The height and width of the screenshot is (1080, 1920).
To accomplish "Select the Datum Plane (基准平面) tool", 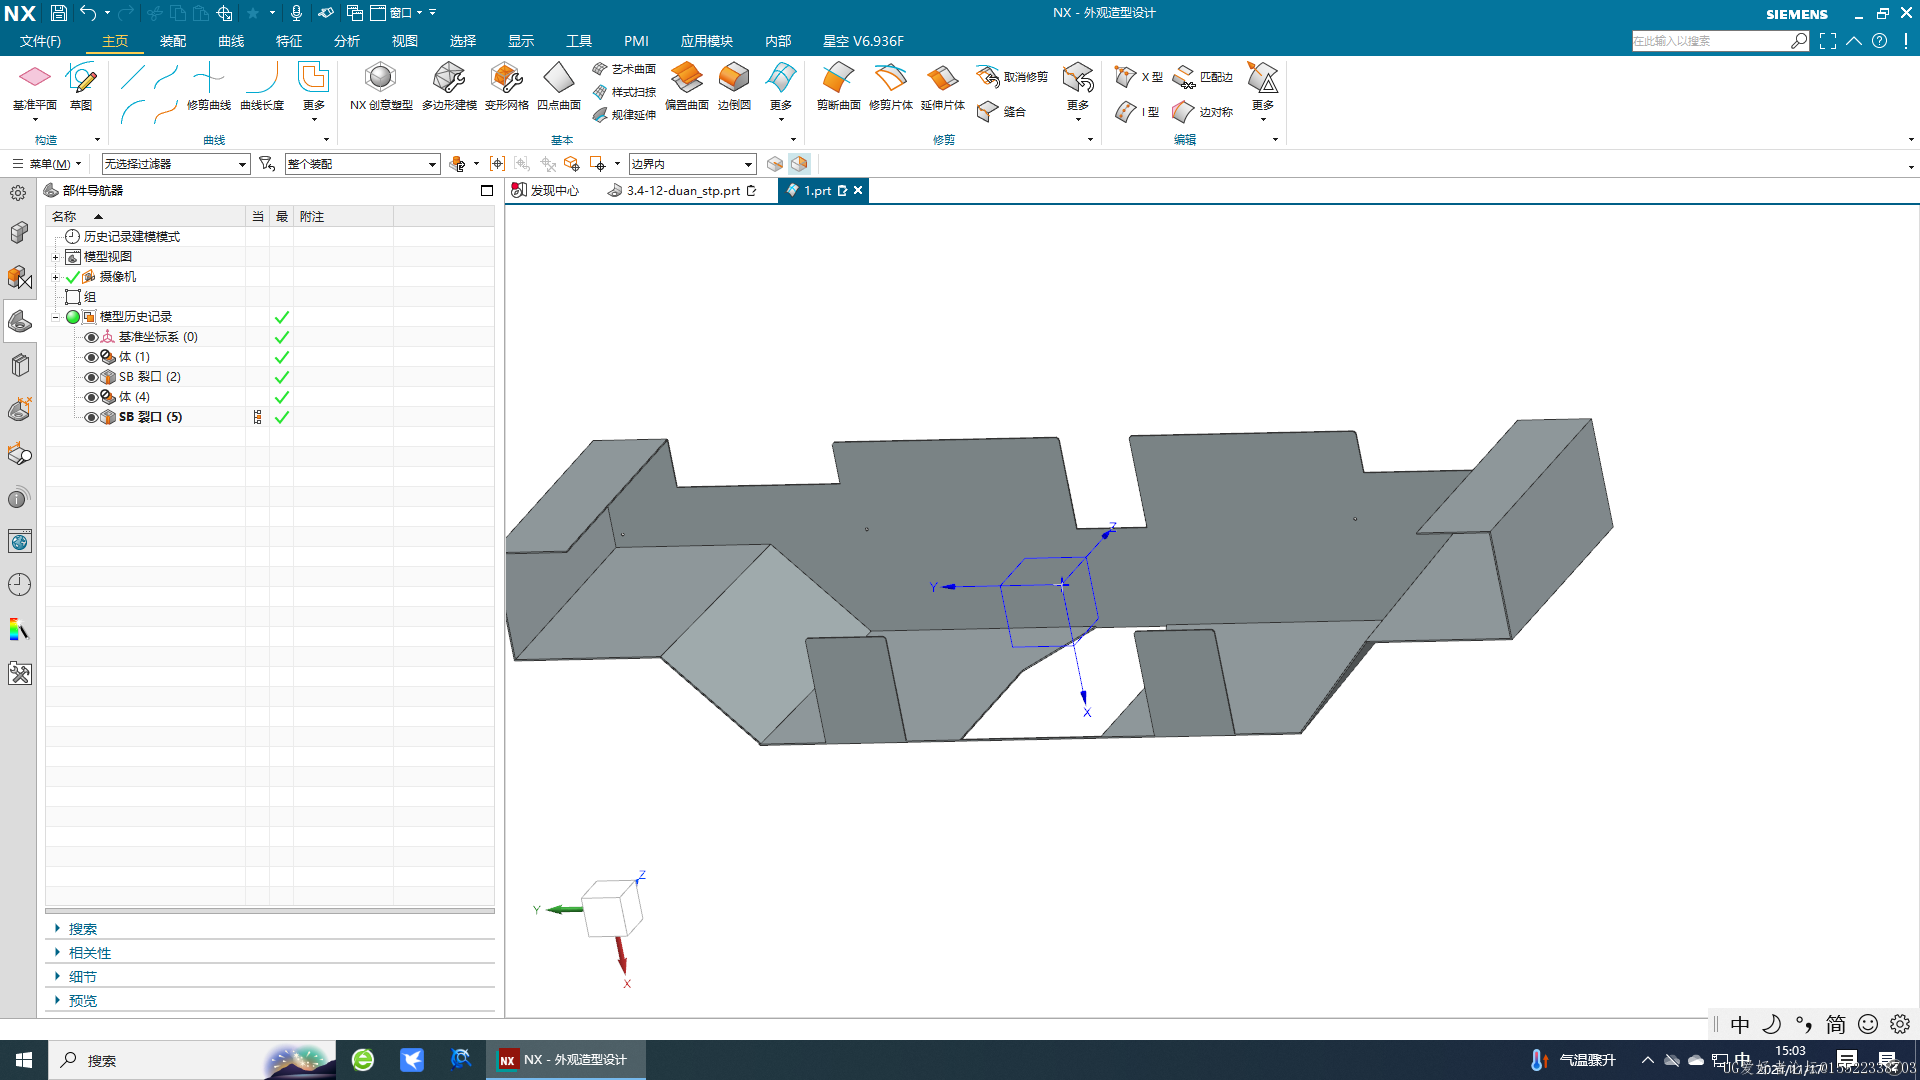I will tap(34, 86).
